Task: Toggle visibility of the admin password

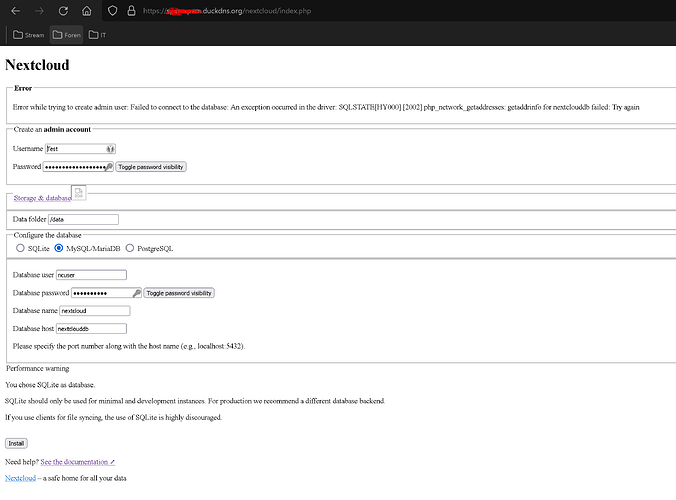Action: pyautogui.click(x=151, y=167)
